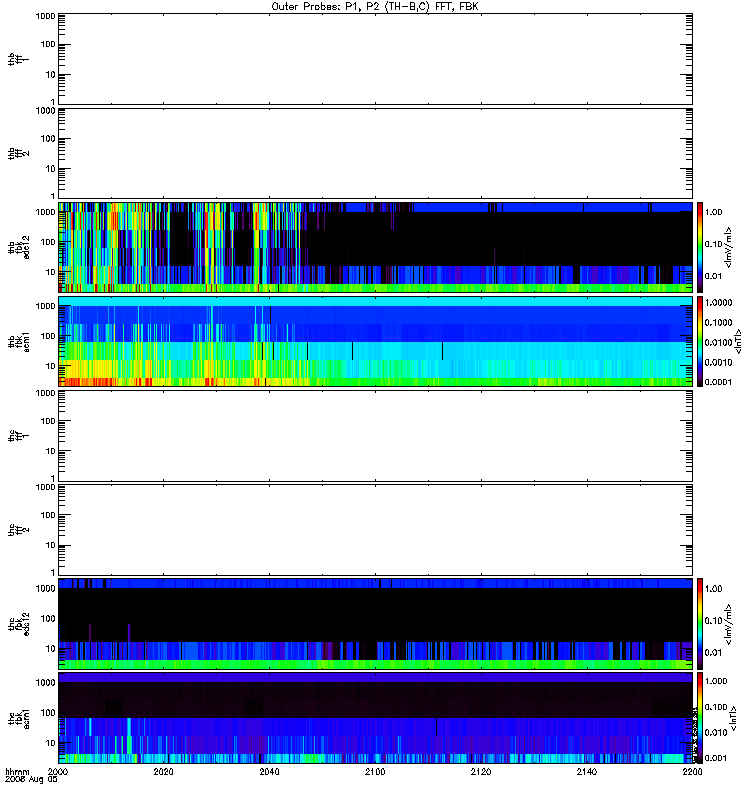Click the 'thb fbk edc12' panel label
The image size is (750, 800).
(x=18, y=247)
